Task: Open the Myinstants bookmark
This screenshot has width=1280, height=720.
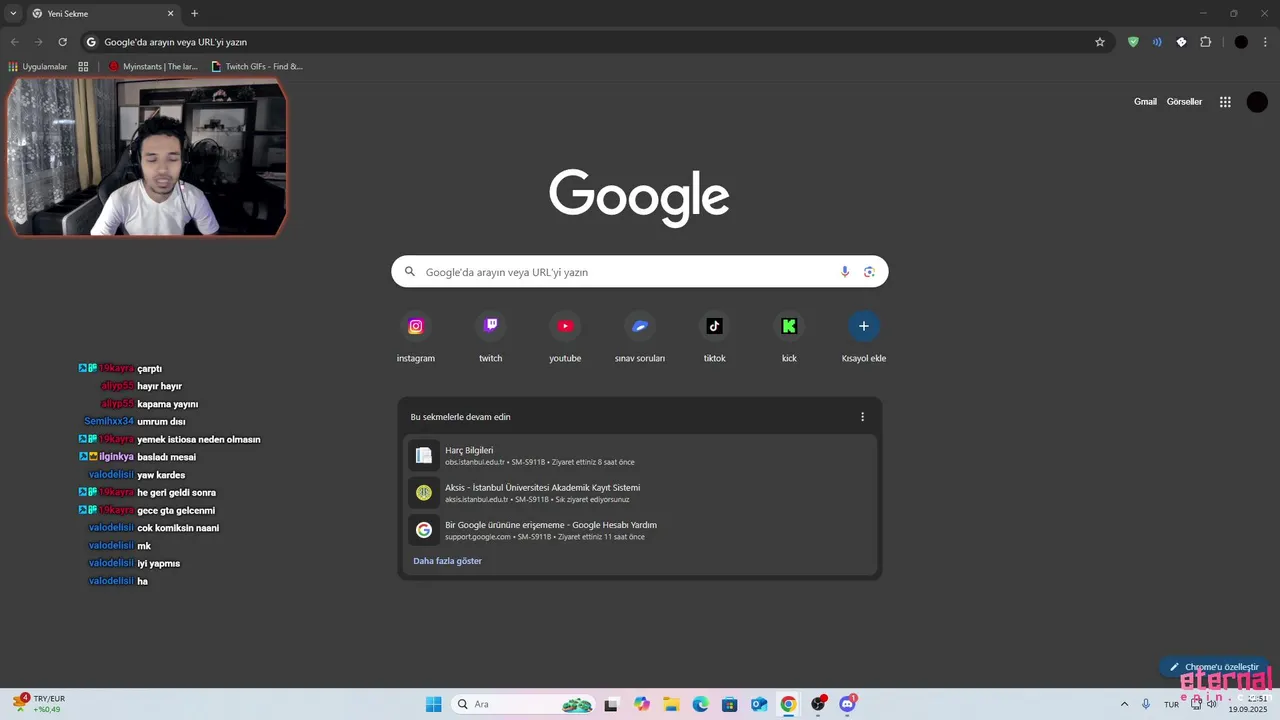Action: [x=153, y=67]
